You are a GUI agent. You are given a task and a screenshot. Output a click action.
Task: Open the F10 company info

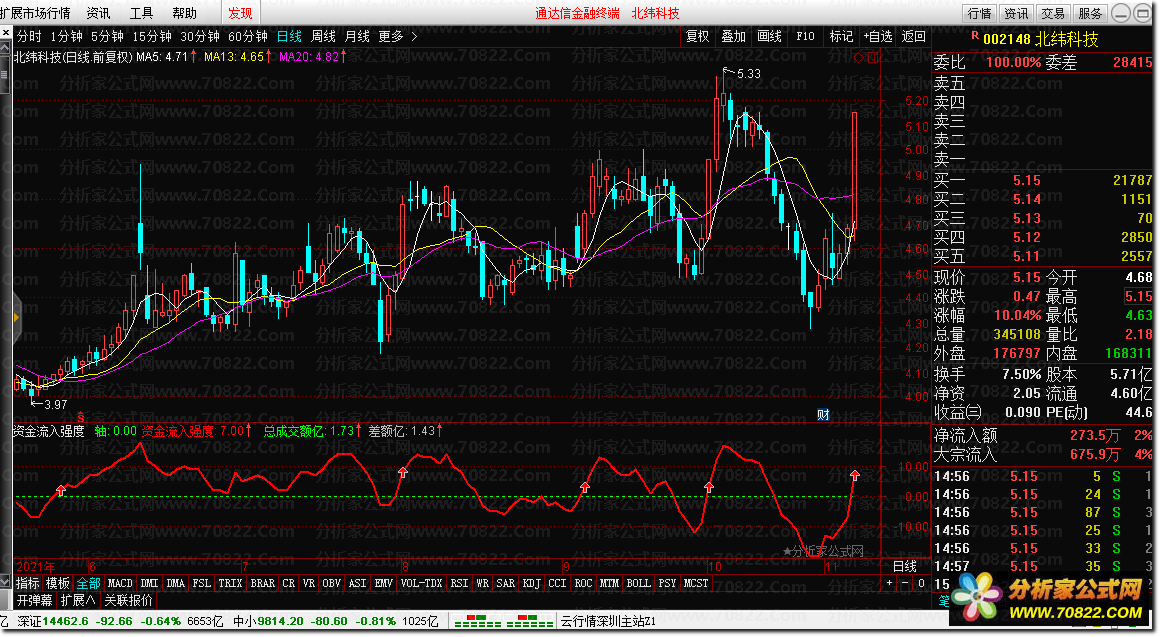(x=806, y=36)
